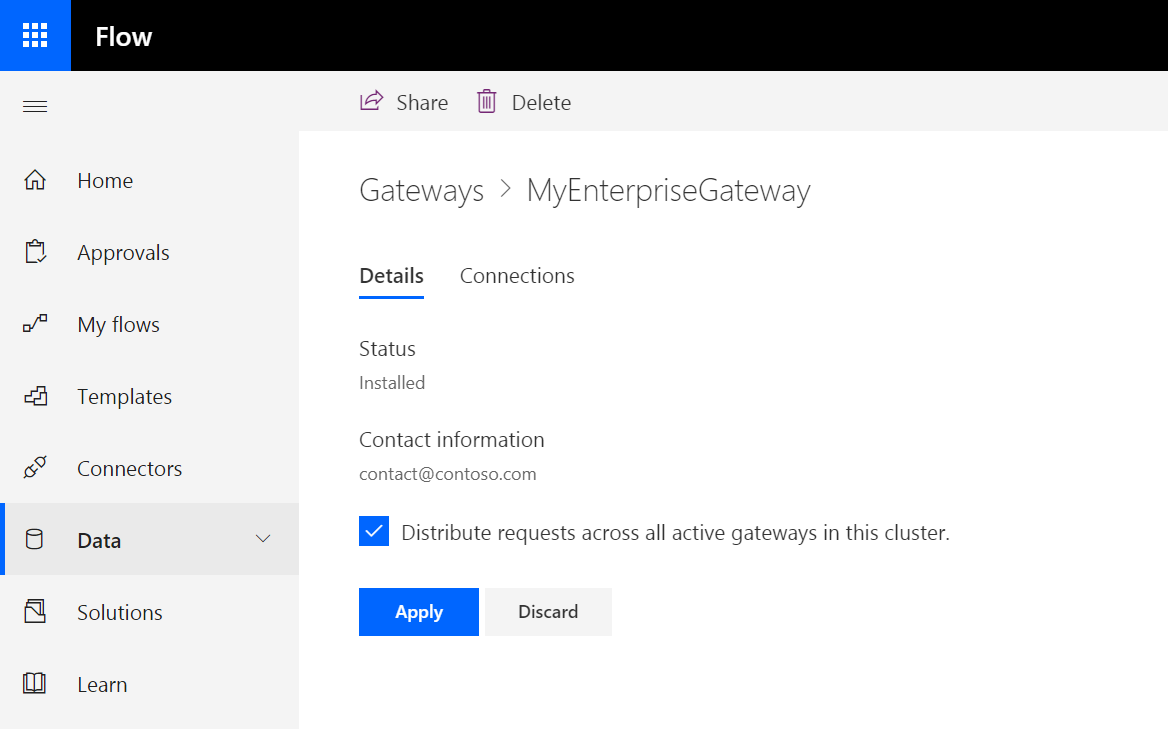Collapse the Data menu chevron

pos(263,539)
